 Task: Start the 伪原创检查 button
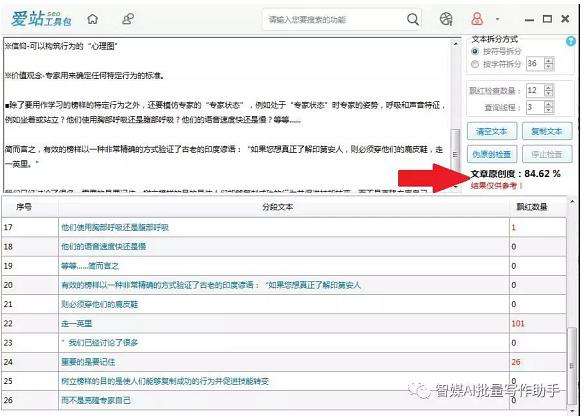[x=492, y=154]
